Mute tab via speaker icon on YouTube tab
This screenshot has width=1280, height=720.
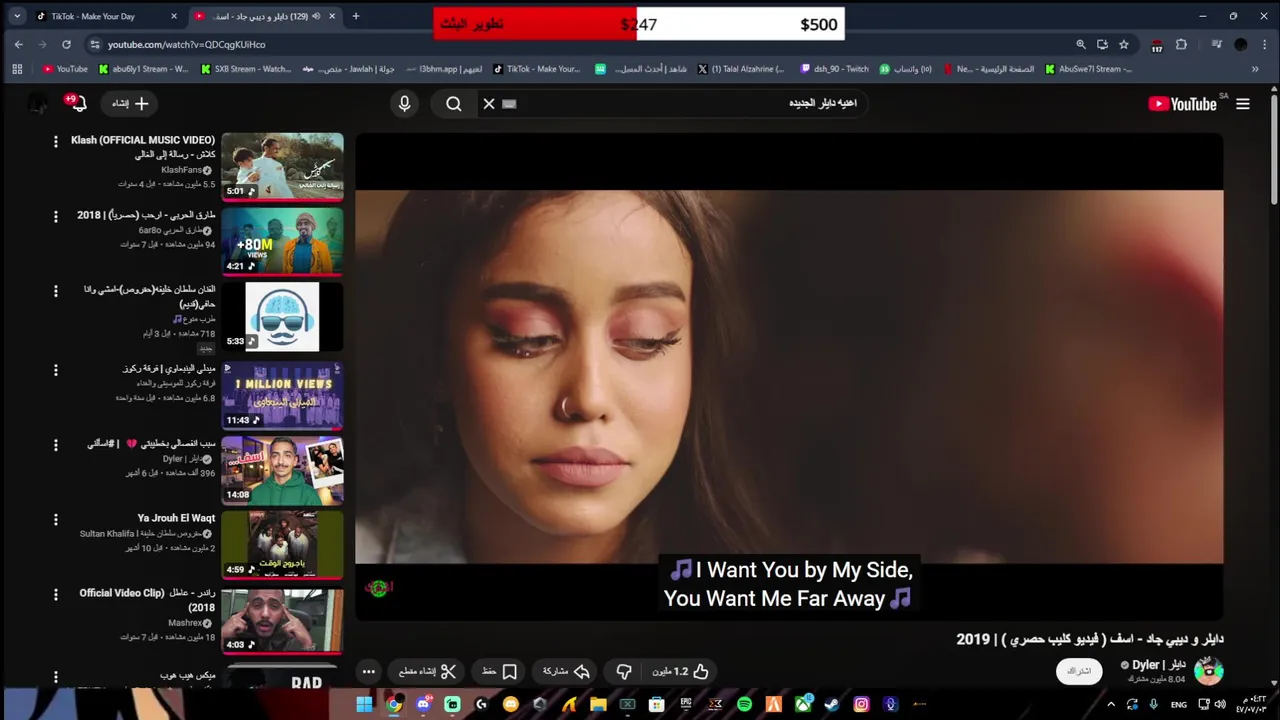[x=315, y=16]
